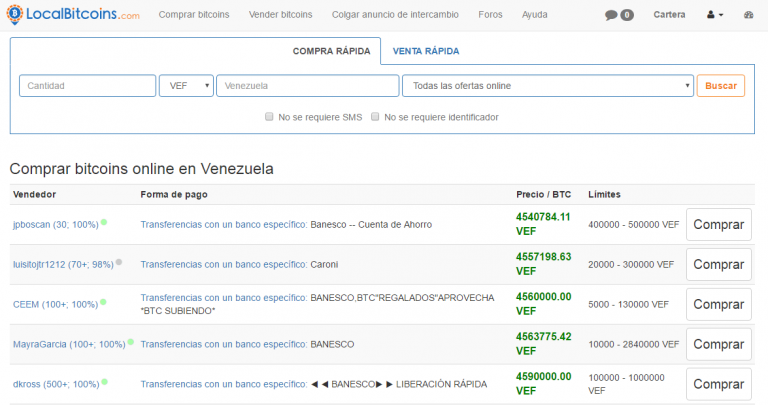The image size is (768, 405).
Task: Click the Cantidad amount input field
Action: [87, 86]
